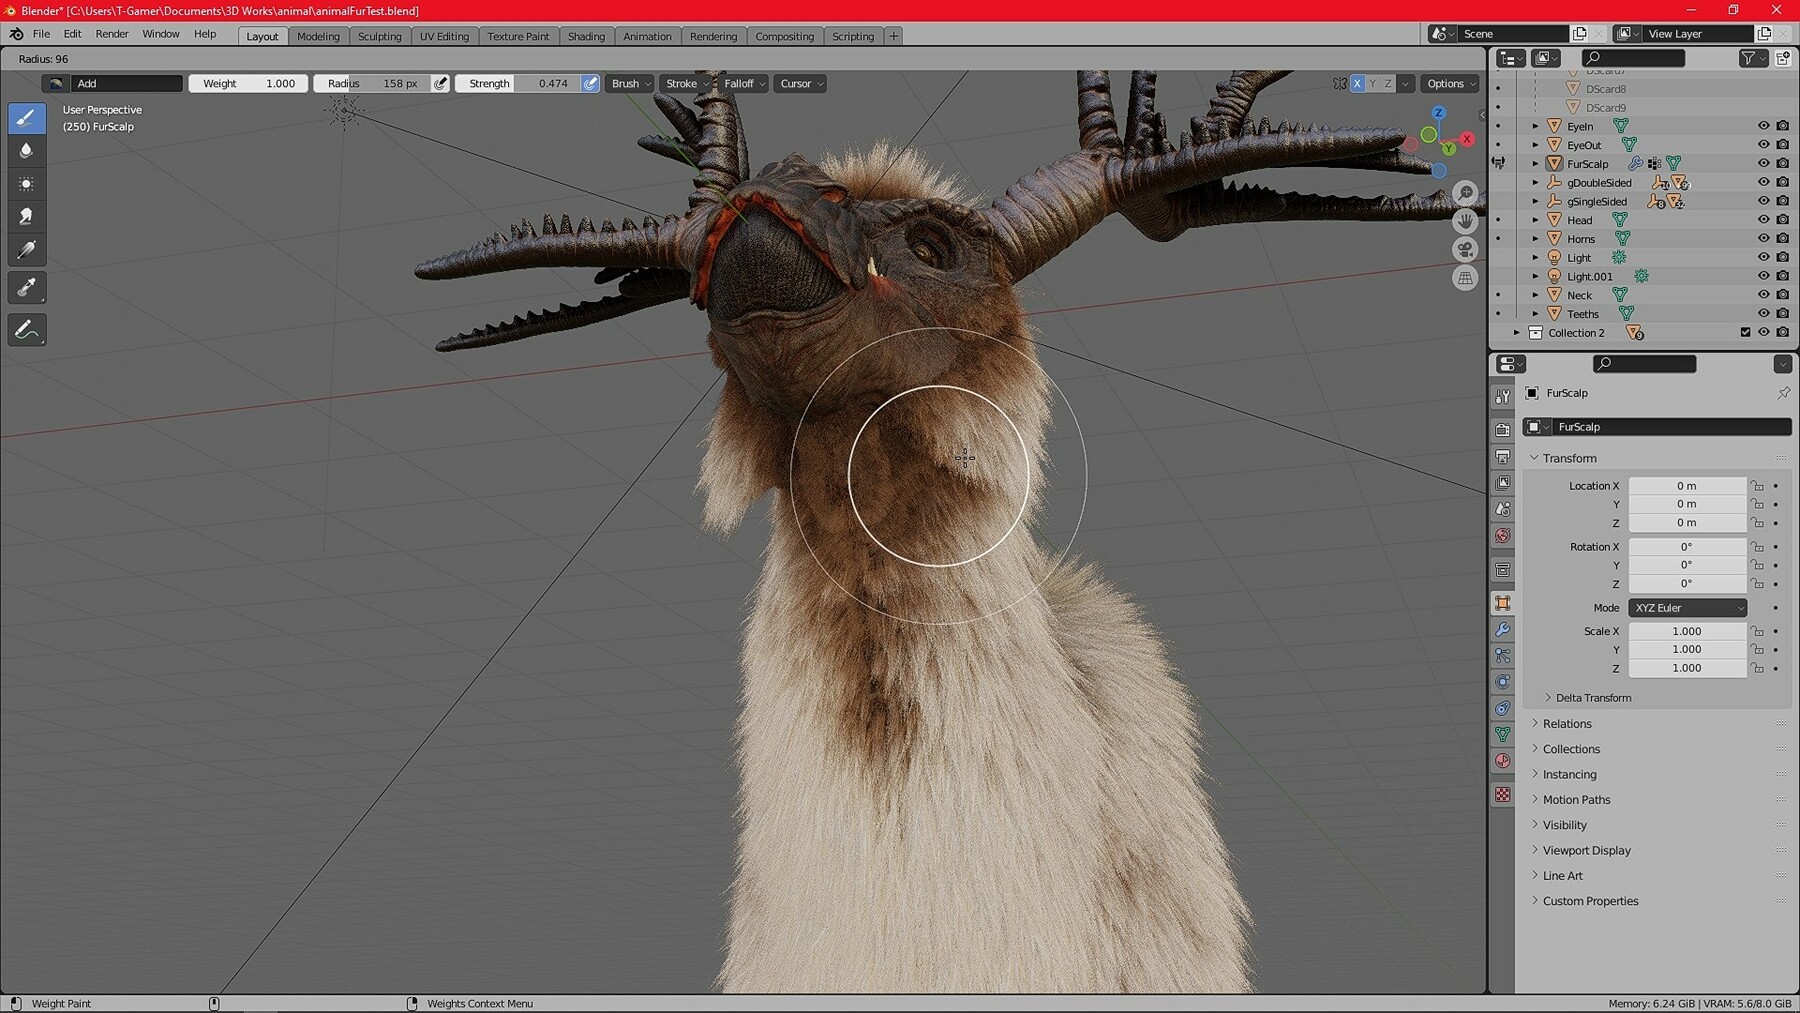Click the Scale X input field

[1687, 631]
